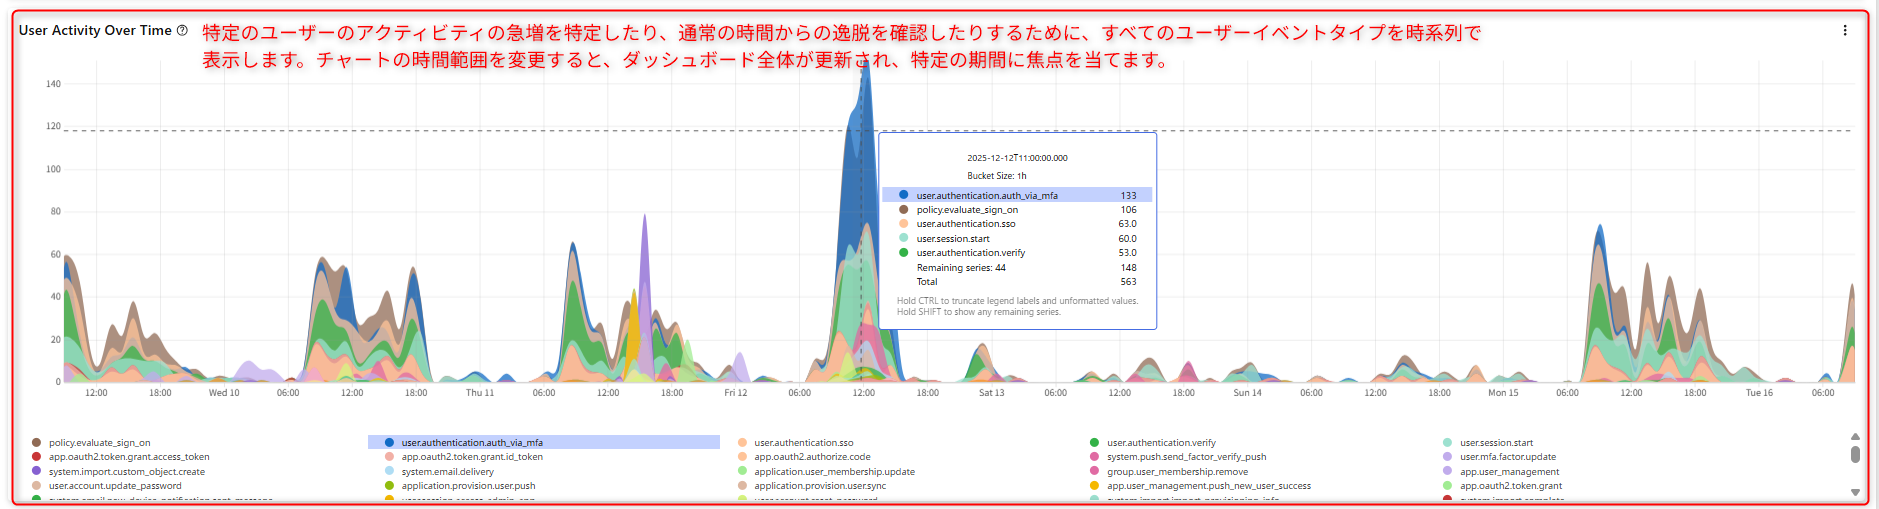
Task: Open the panel's three-dot options menu
Action: [x=1845, y=30]
